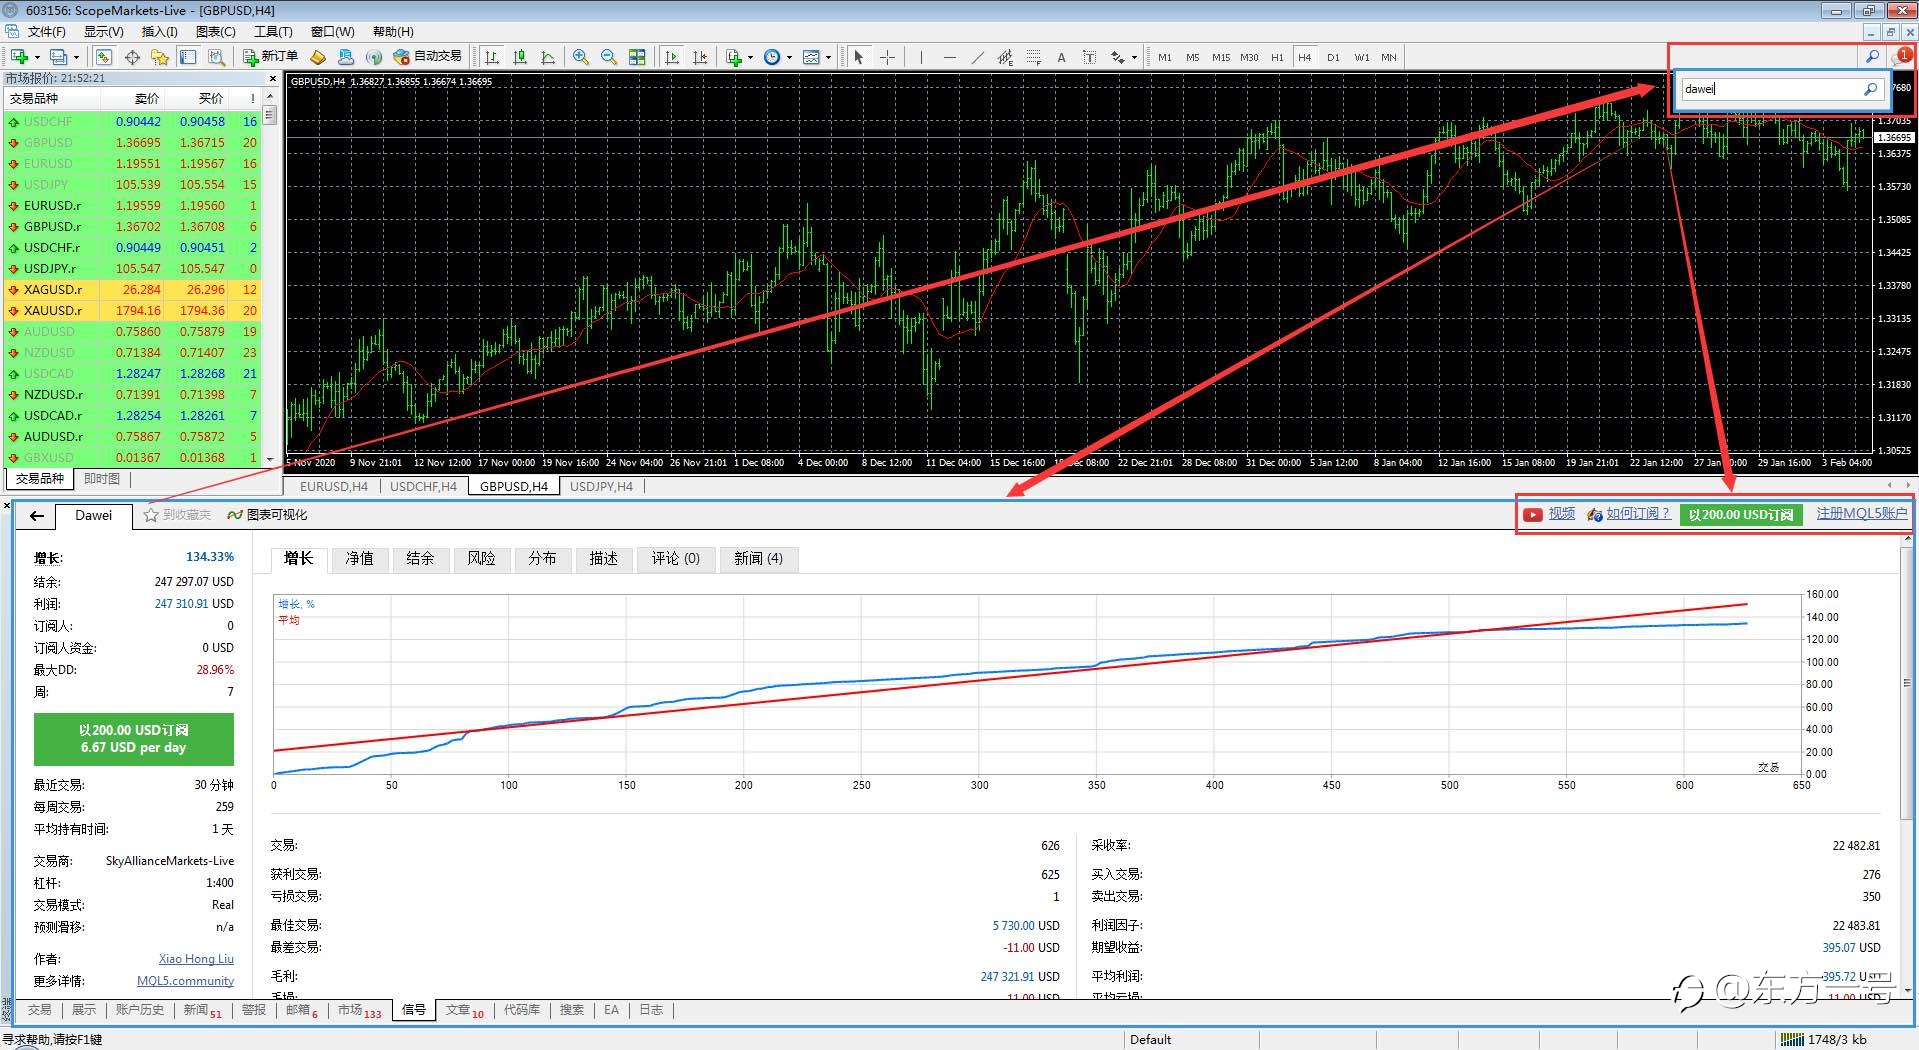
Task: Toggle the Market Watch window icon
Action: point(104,57)
